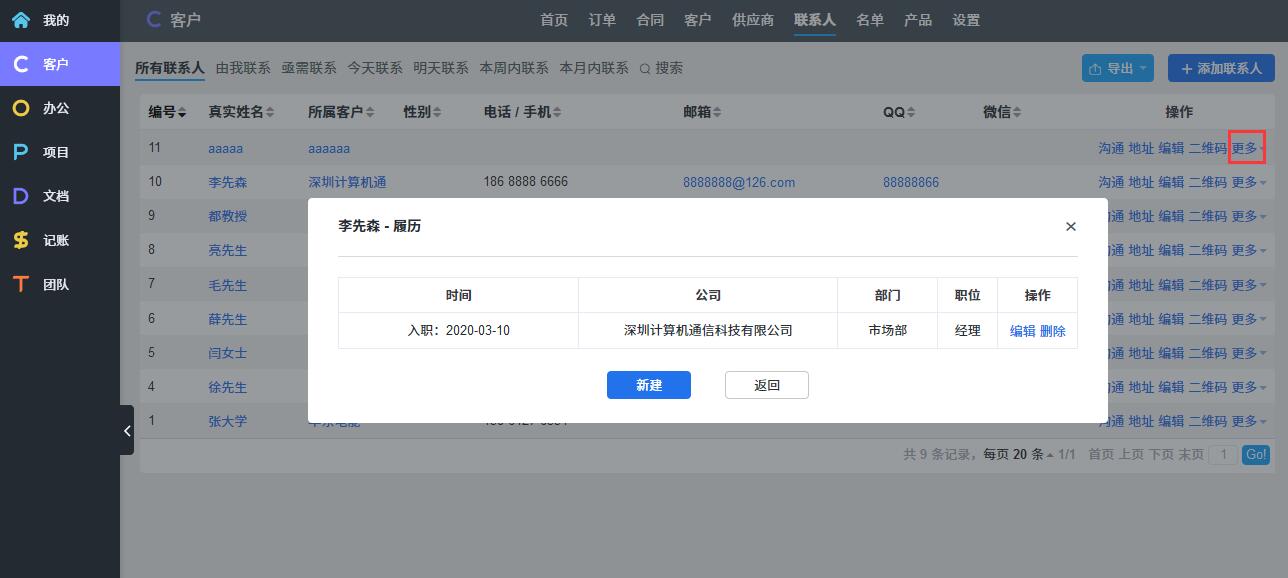The height and width of the screenshot is (578, 1288).
Task: Open the 导出 export dropdown
Action: click(1118, 68)
